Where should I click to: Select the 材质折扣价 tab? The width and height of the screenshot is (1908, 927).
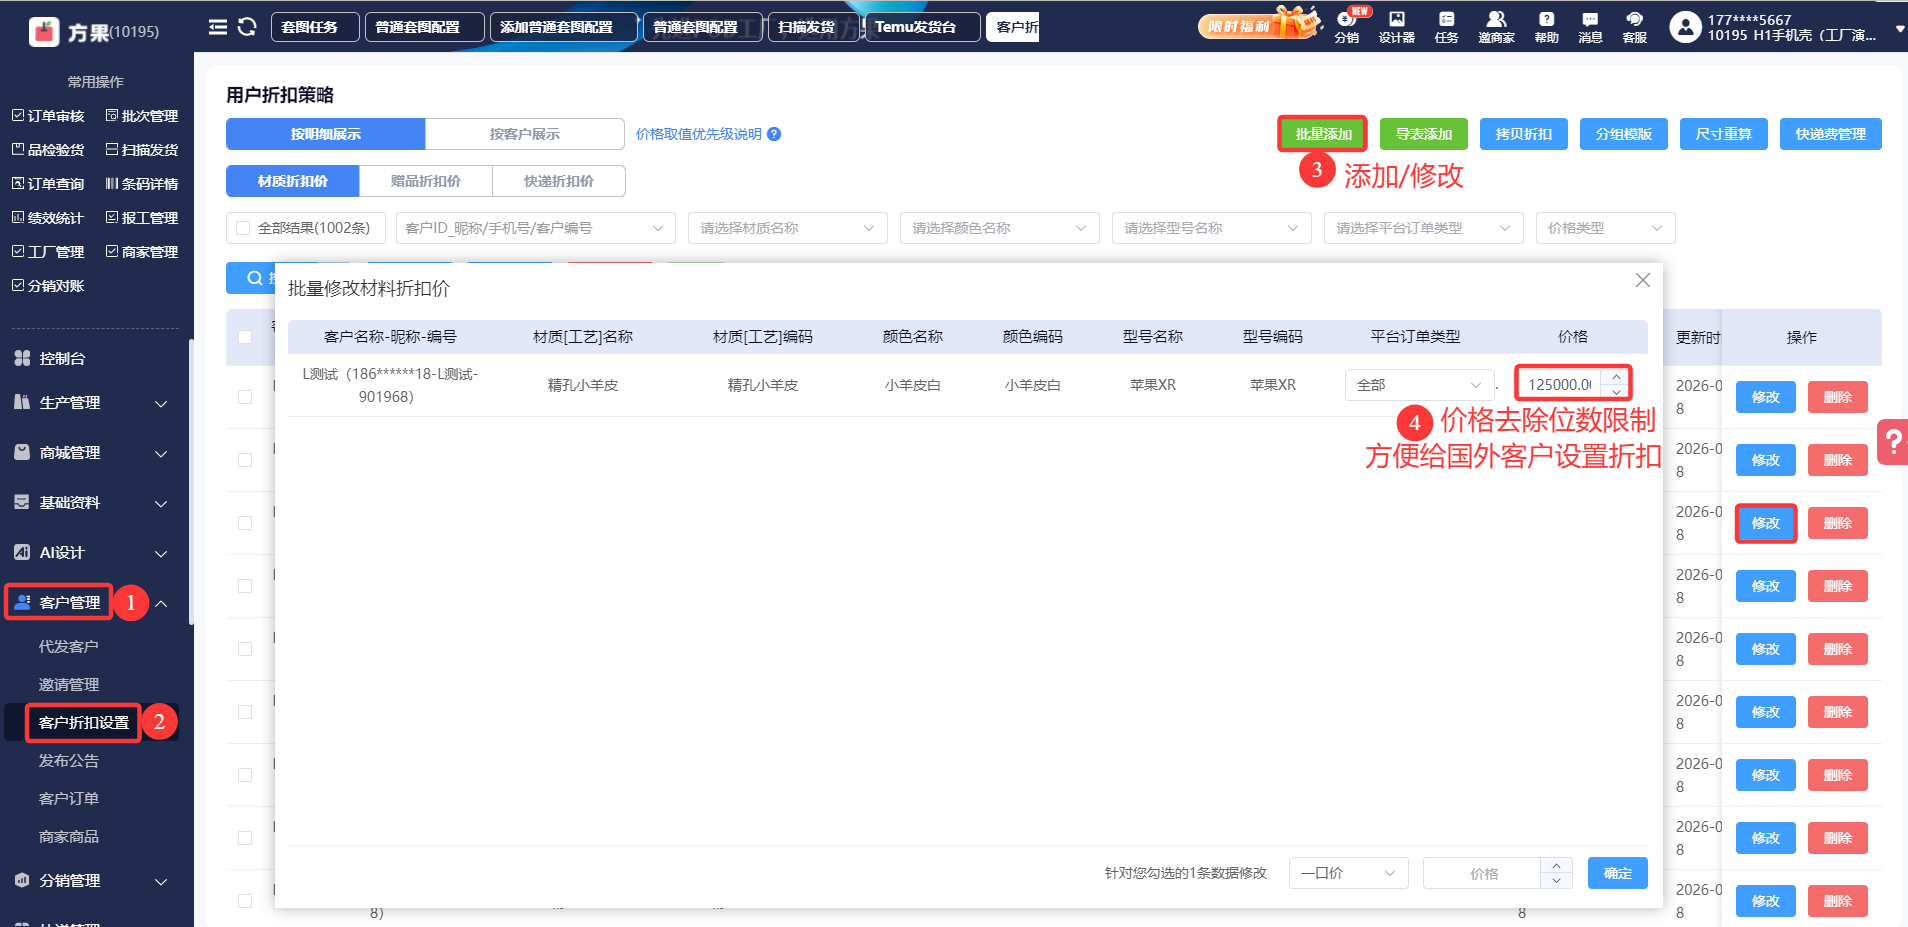click(x=293, y=181)
